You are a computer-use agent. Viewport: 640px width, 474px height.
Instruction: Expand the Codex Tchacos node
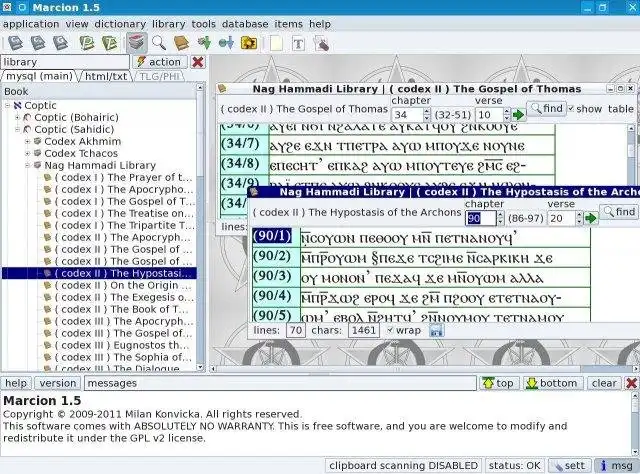coord(28,154)
